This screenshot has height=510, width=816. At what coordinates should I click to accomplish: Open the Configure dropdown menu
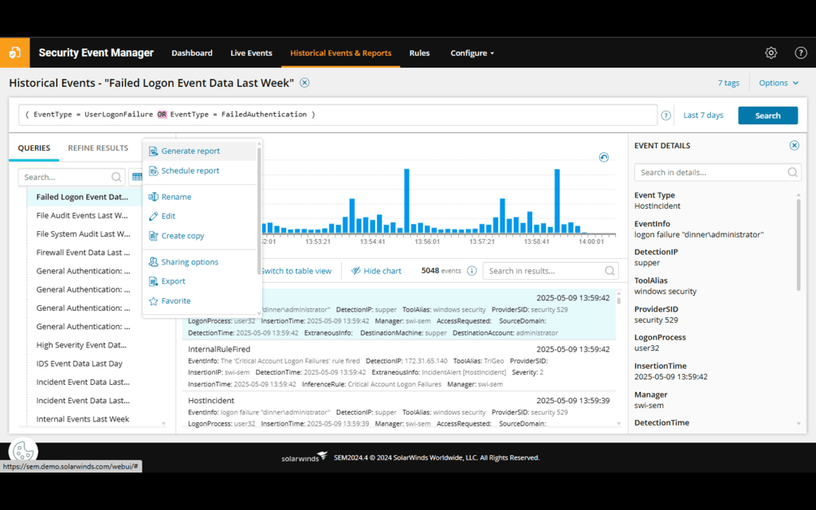click(472, 53)
